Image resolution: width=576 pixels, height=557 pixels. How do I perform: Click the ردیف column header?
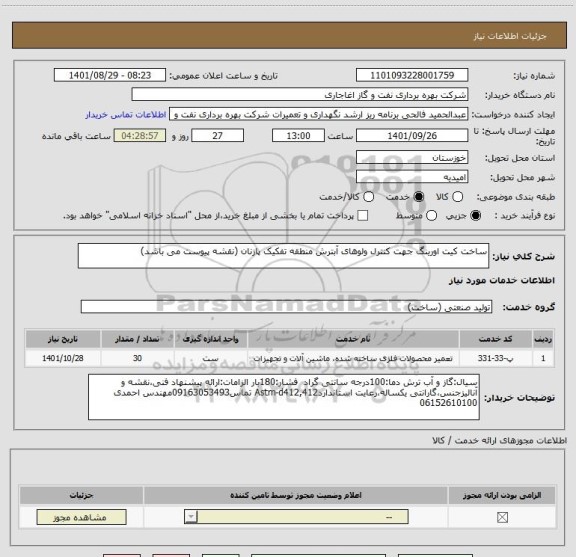[x=543, y=339]
